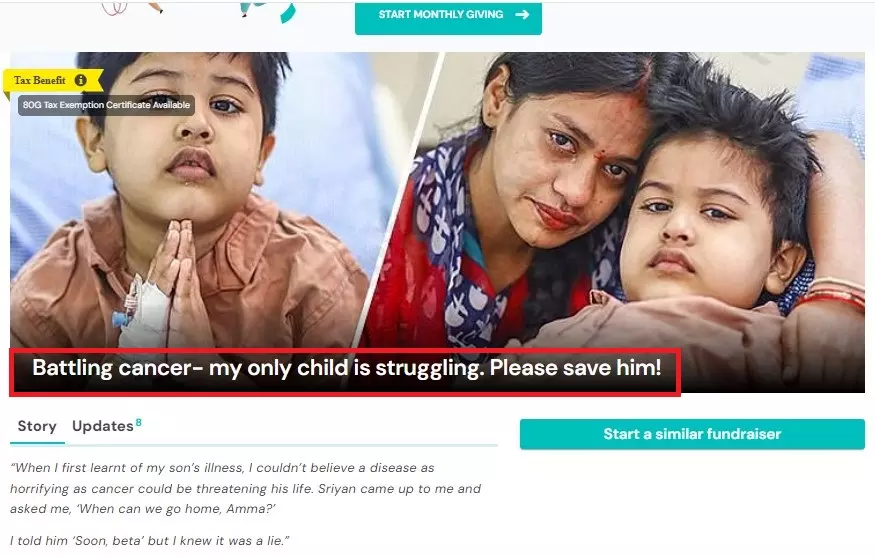
Task: Click the first story line about son's illness
Action: (x=222, y=468)
